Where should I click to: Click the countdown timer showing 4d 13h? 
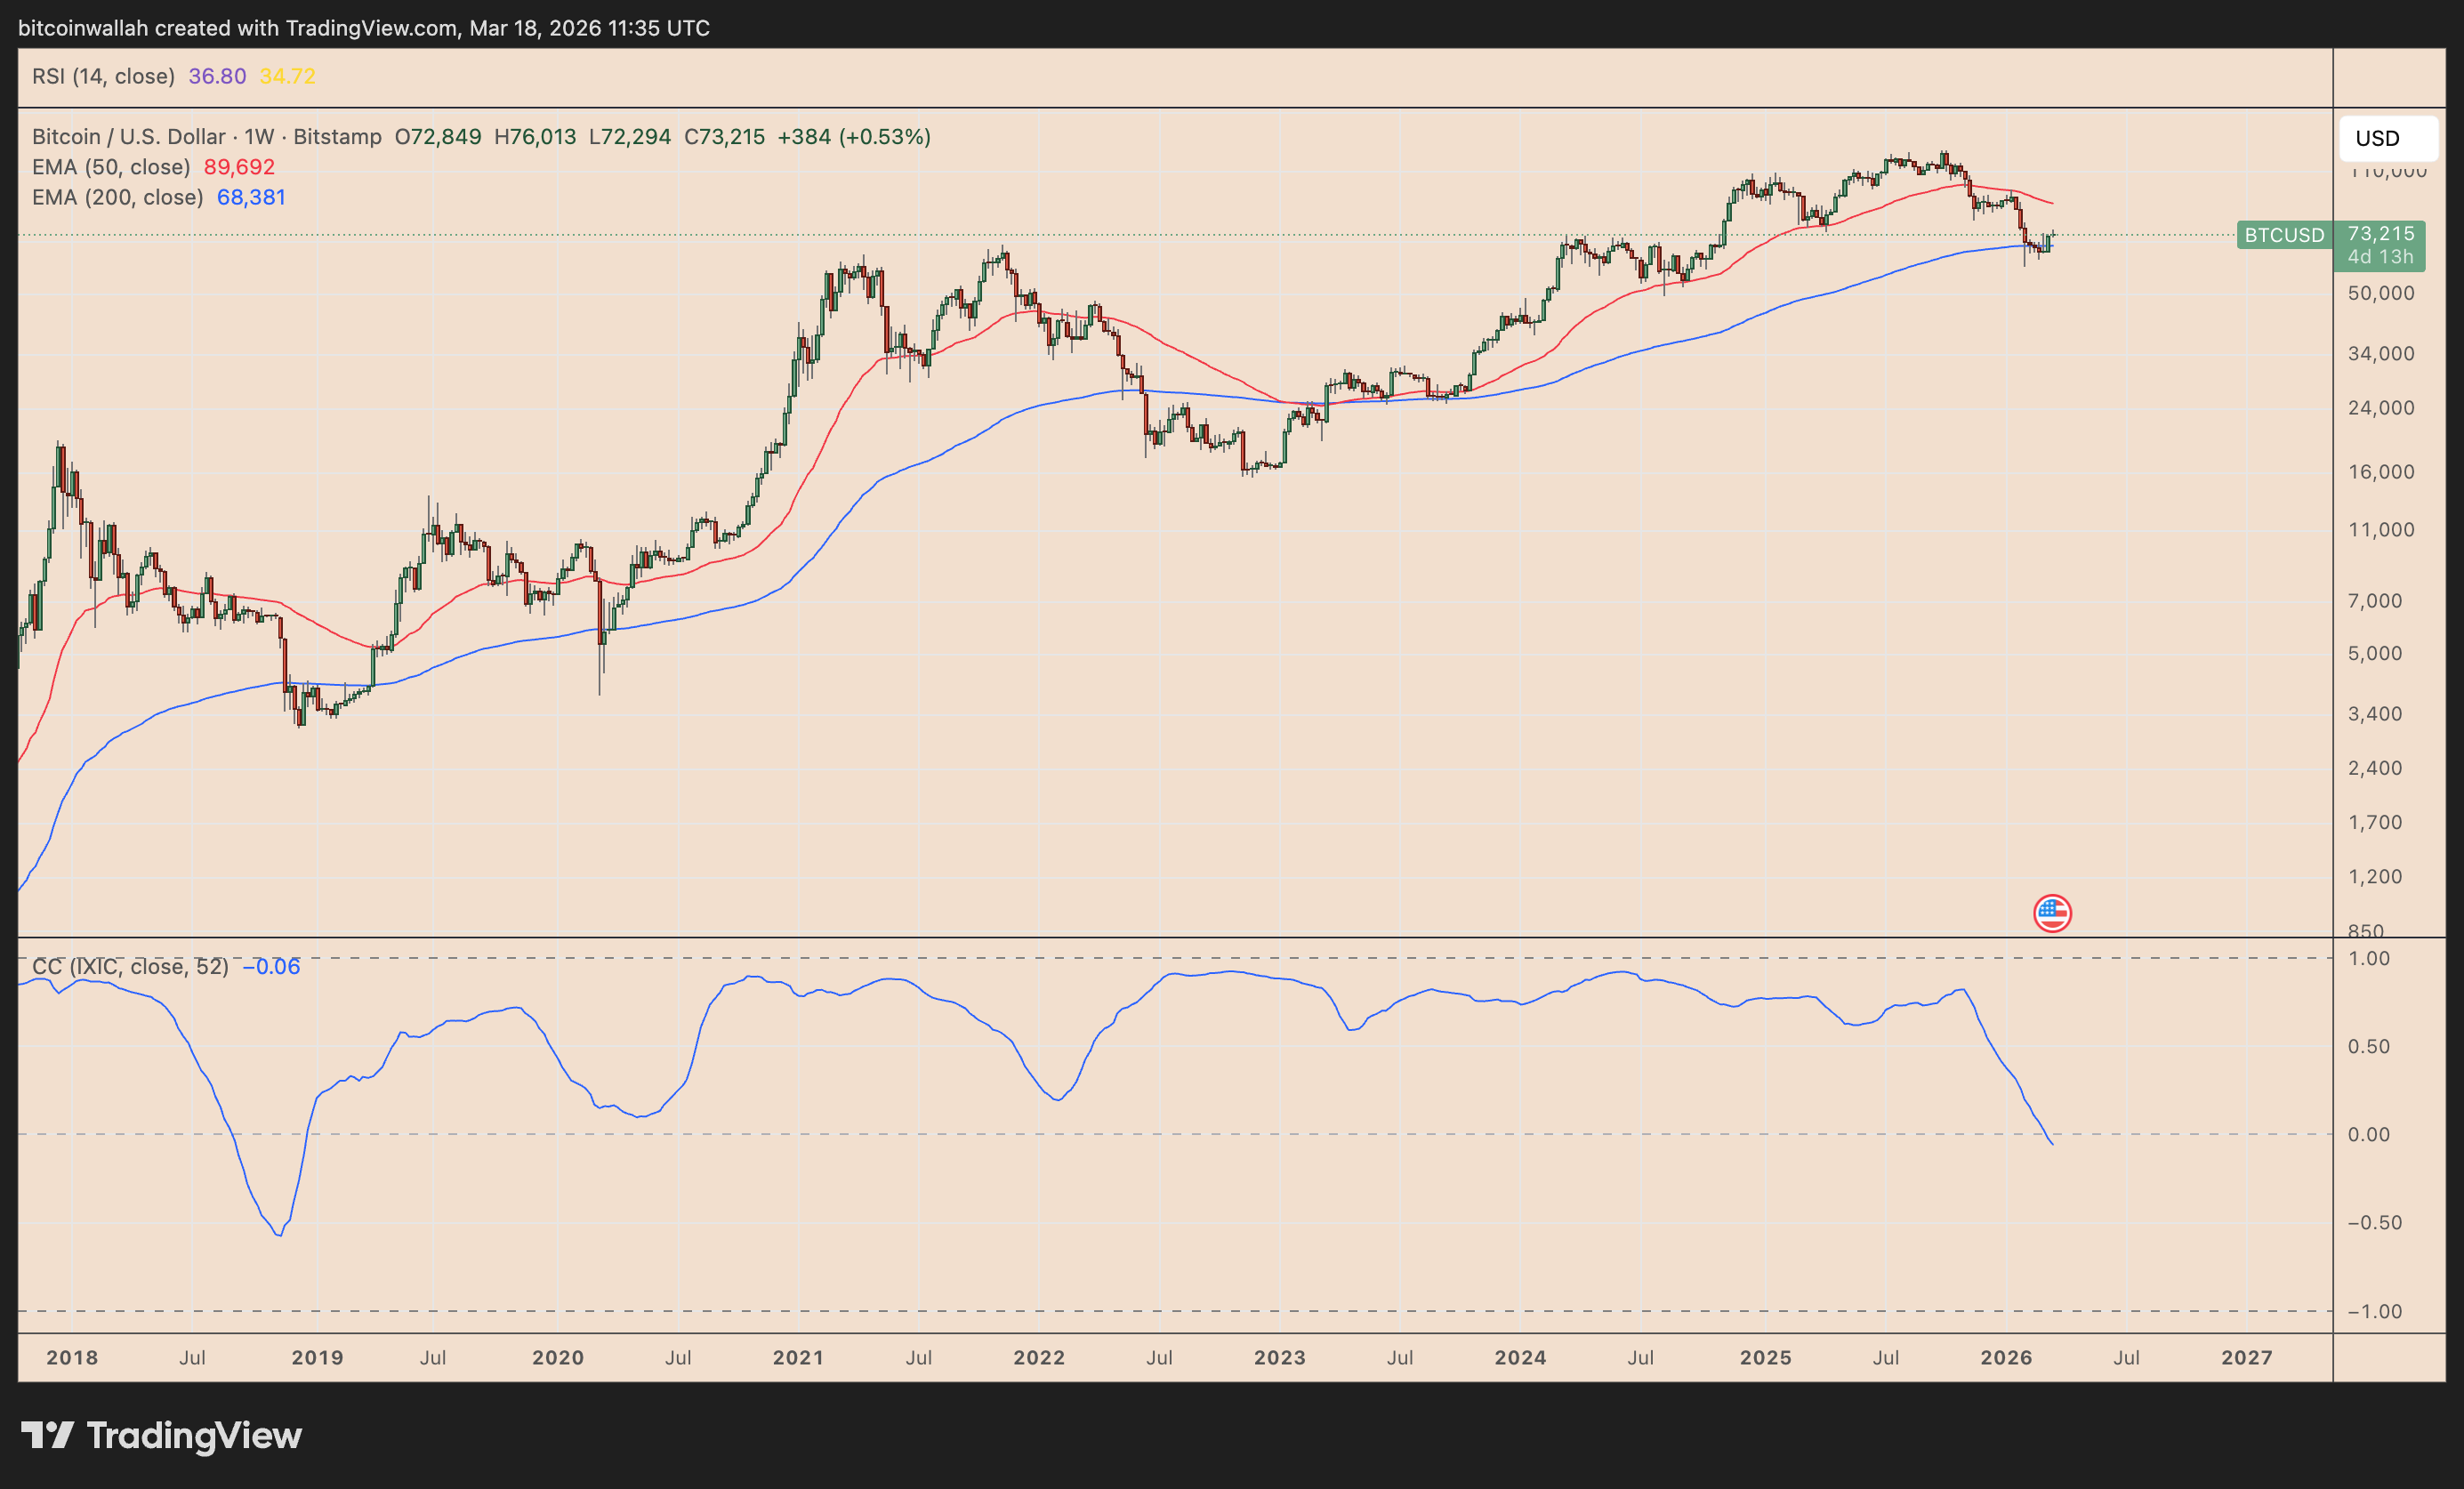2382,257
